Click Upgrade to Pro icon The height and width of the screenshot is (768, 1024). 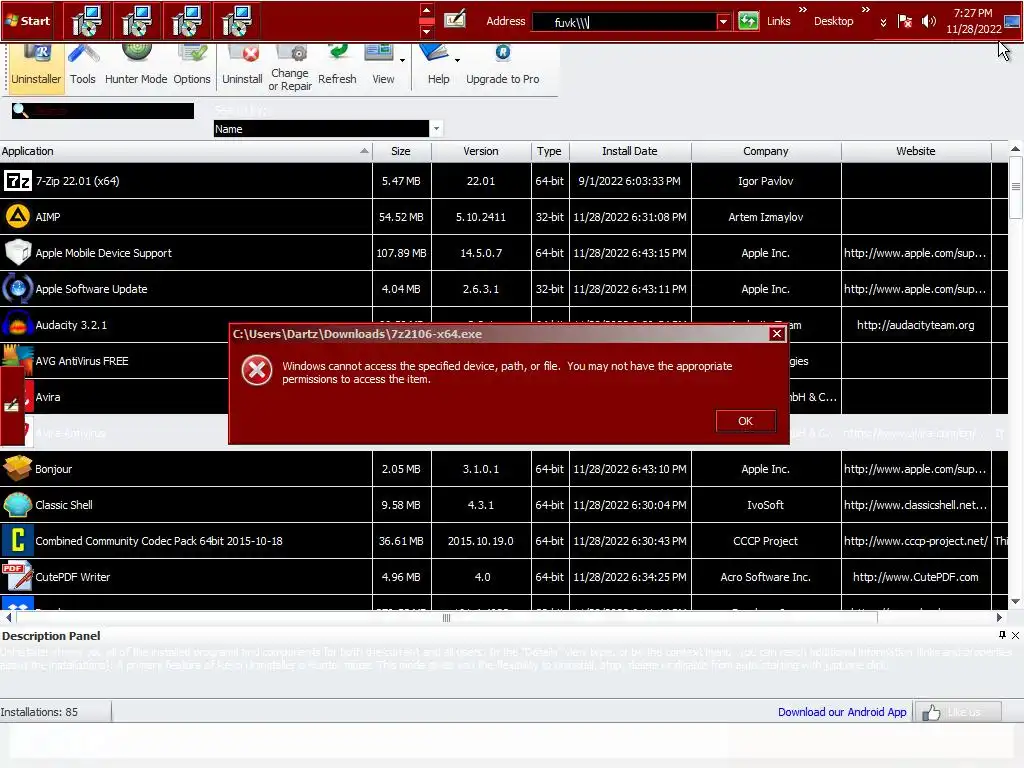pyautogui.click(x=503, y=66)
